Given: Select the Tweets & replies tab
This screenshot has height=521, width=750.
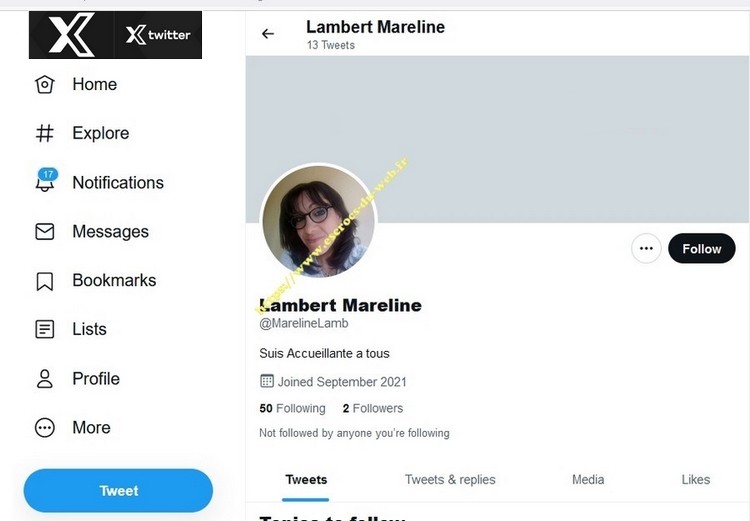Looking at the screenshot, I should coord(450,480).
